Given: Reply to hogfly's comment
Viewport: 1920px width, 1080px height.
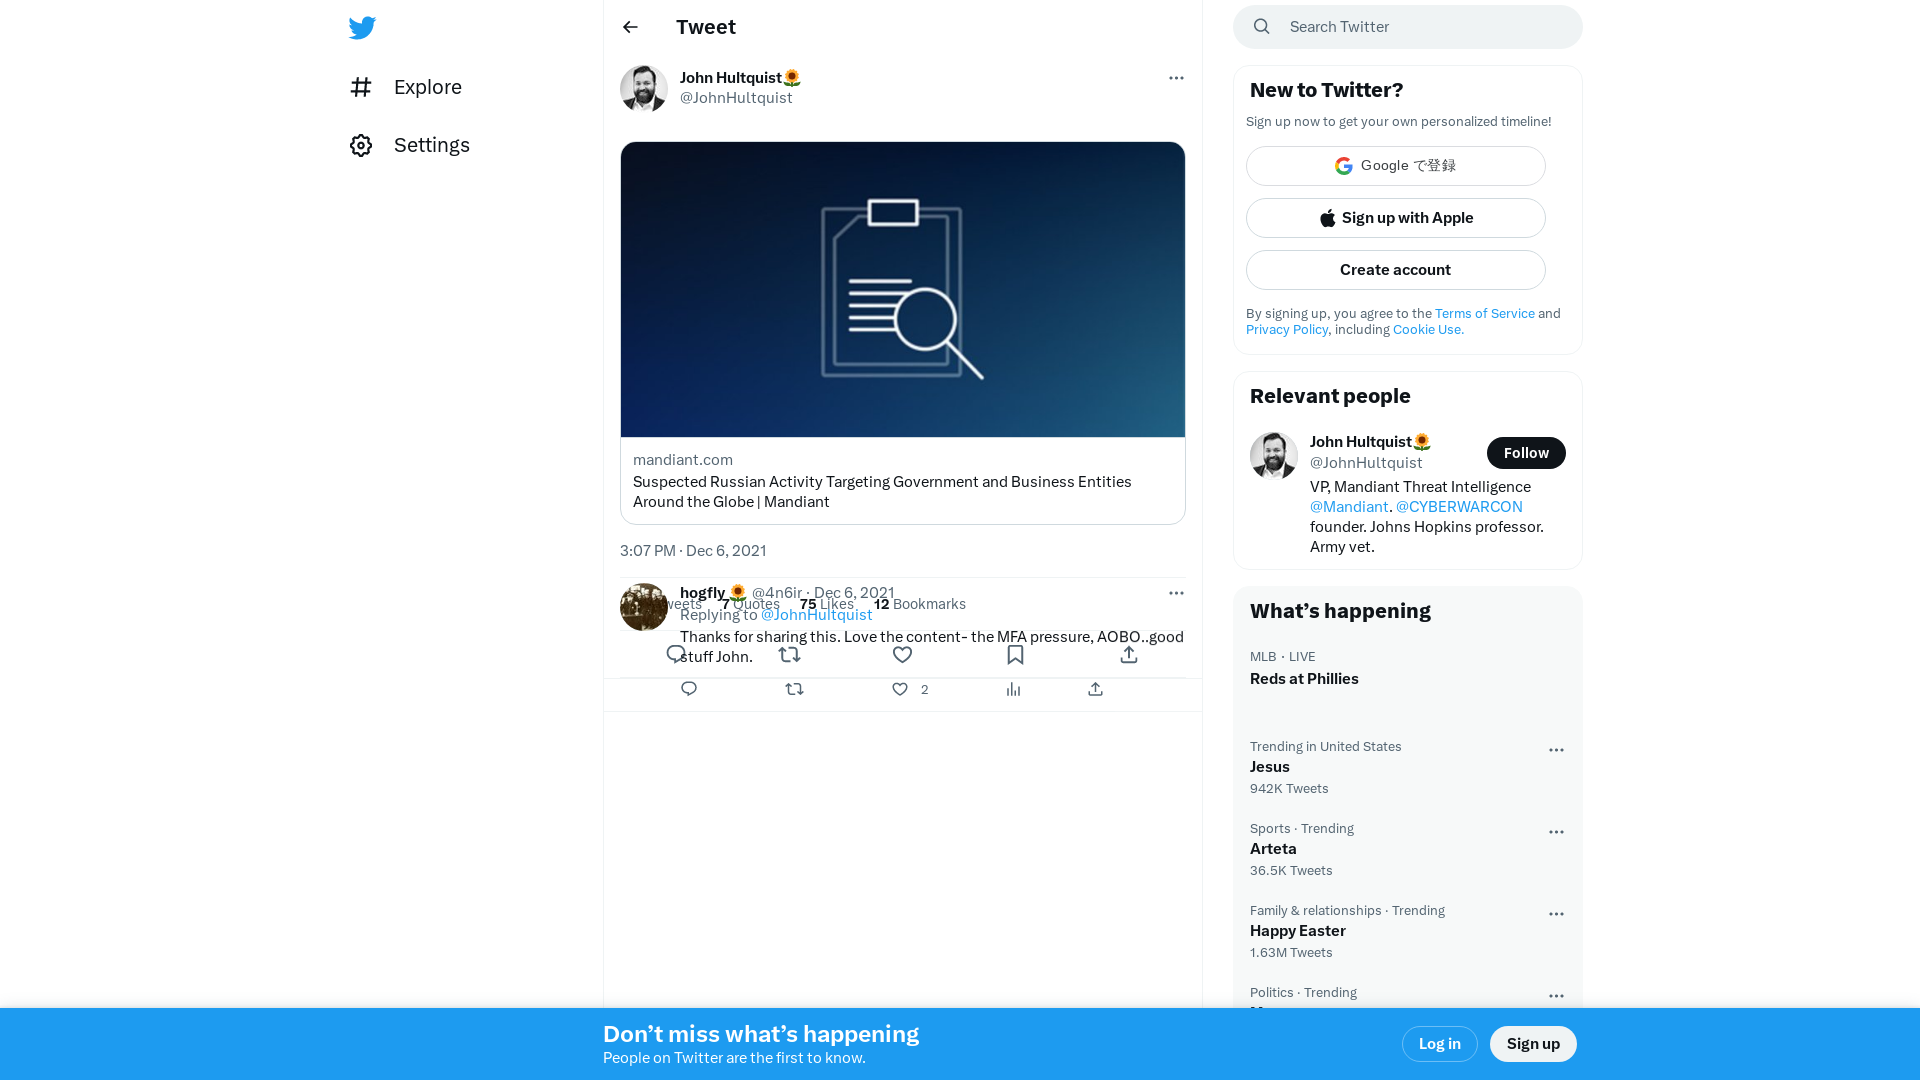Looking at the screenshot, I should (x=689, y=689).
